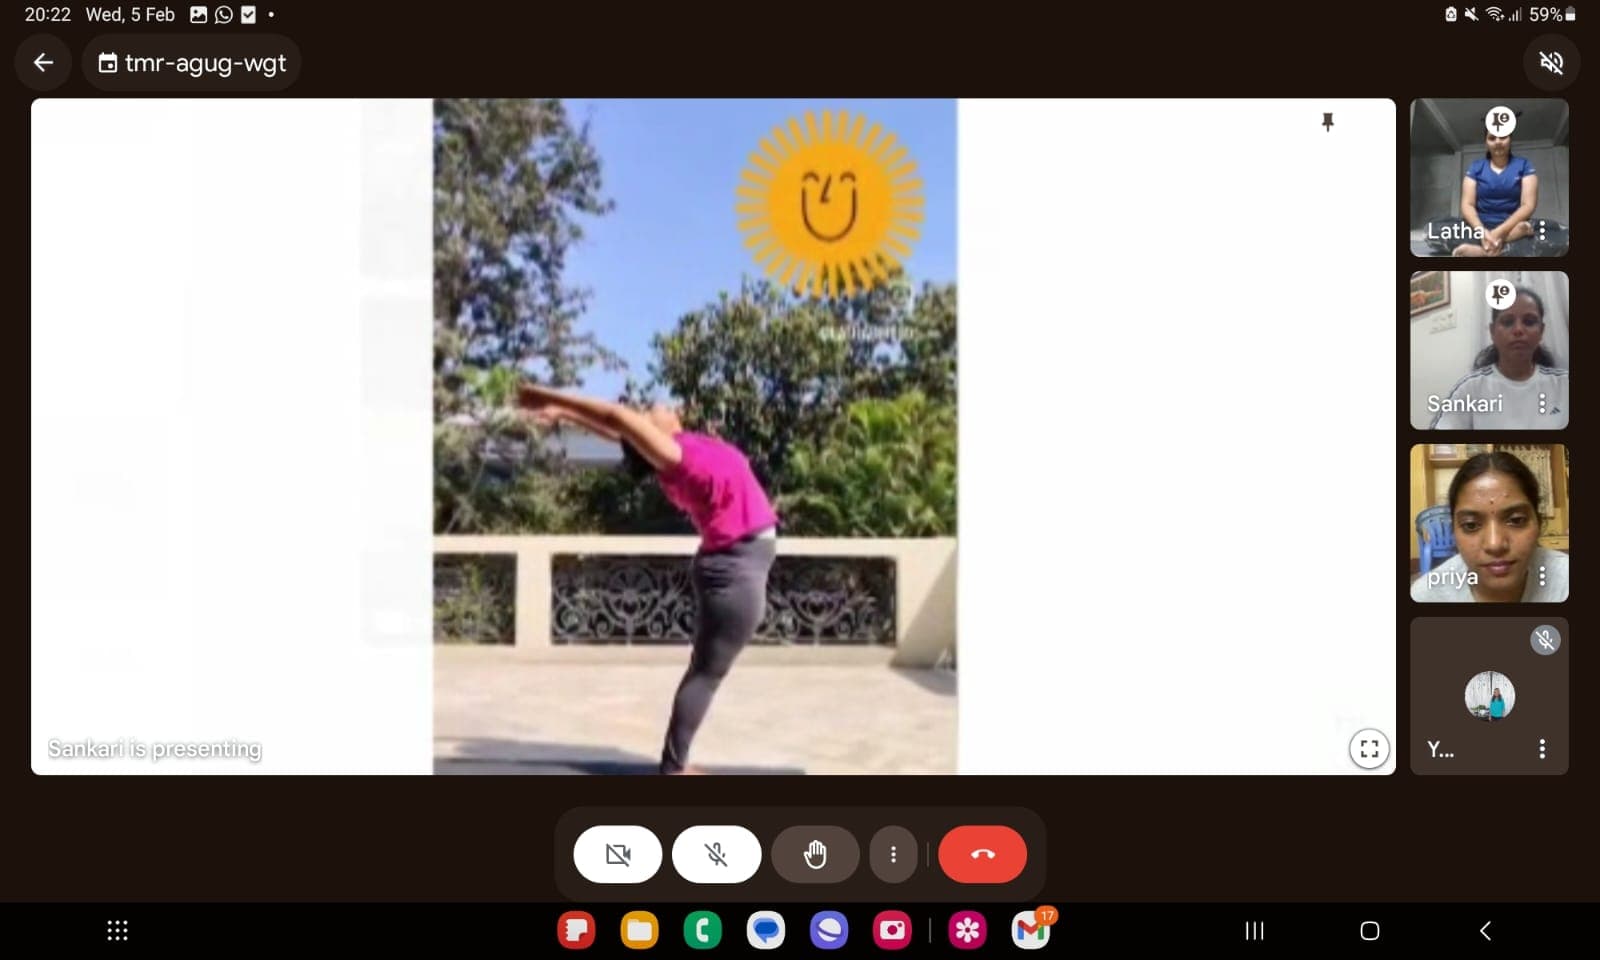Open meeting code tmr-agug-wgt details
This screenshot has width=1600, height=960.
(192, 63)
